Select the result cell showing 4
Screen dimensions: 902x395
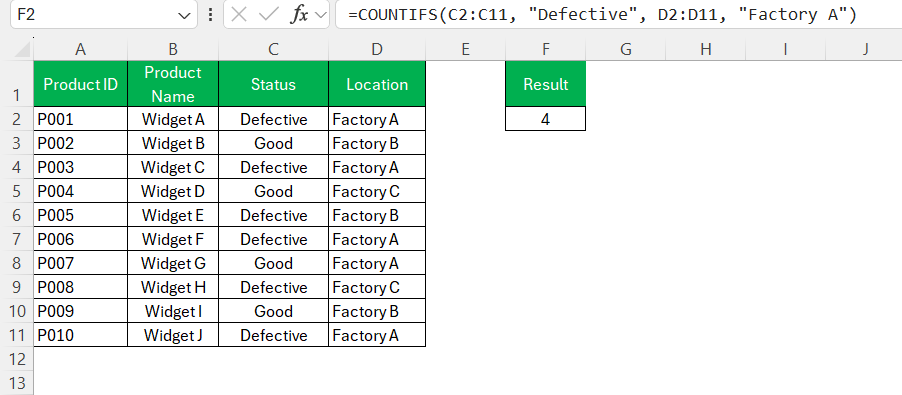point(545,119)
